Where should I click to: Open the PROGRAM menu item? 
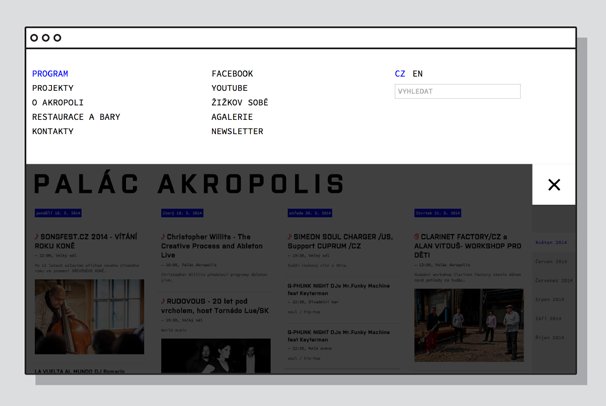point(50,74)
